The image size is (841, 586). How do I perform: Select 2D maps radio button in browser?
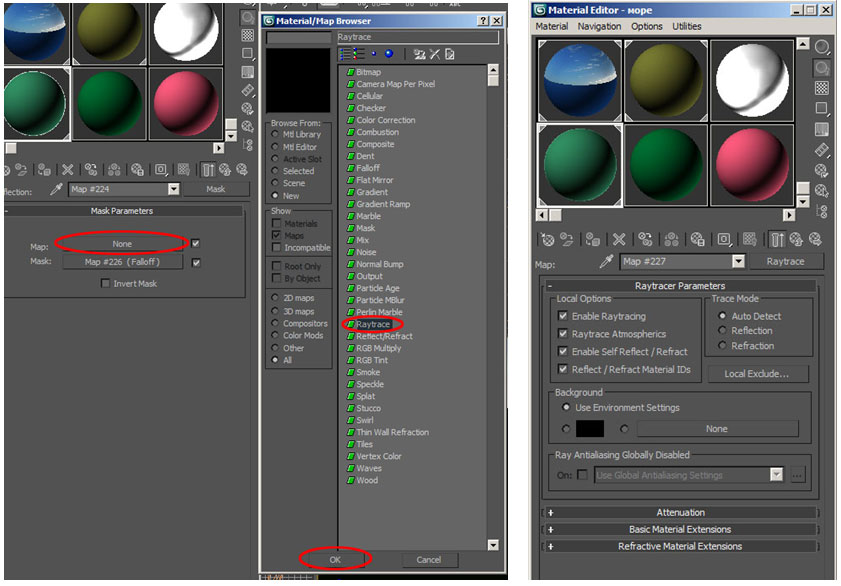click(x=275, y=298)
